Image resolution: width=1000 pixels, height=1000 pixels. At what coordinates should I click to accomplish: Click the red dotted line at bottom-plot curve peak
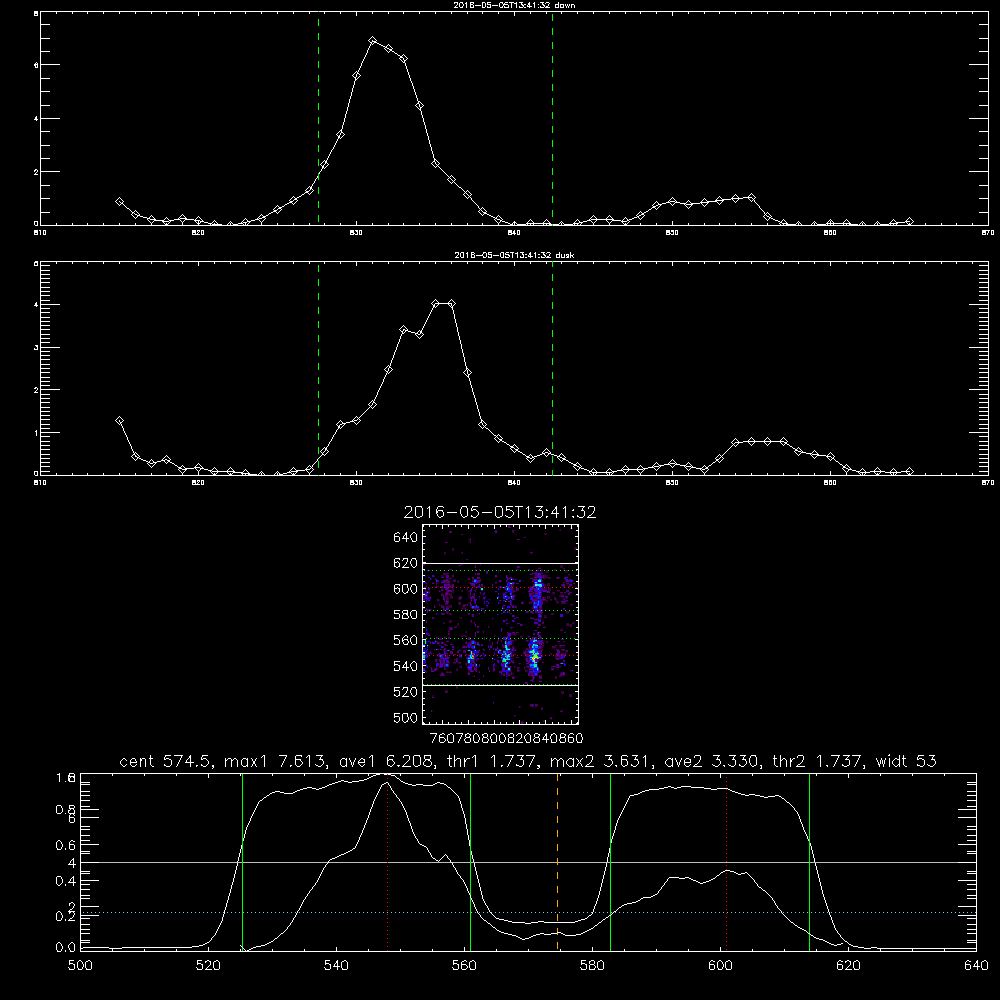(x=387, y=861)
